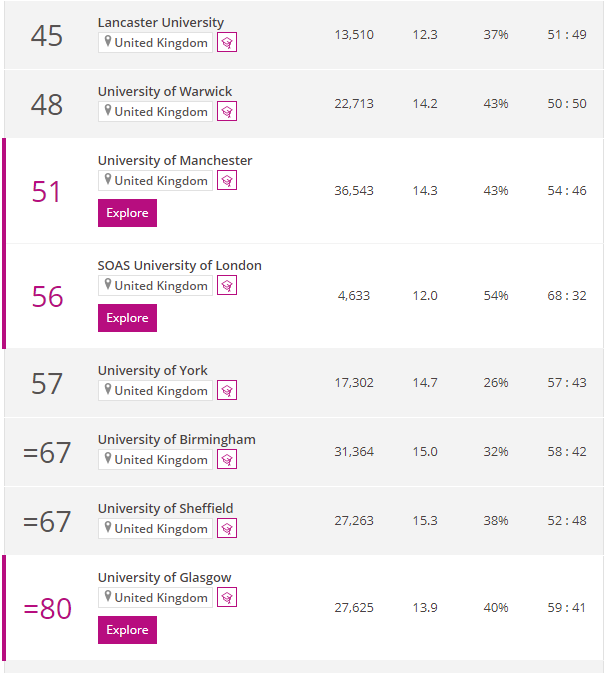Open the University of Glasgow link
The height and width of the screenshot is (673, 608).
point(164,577)
